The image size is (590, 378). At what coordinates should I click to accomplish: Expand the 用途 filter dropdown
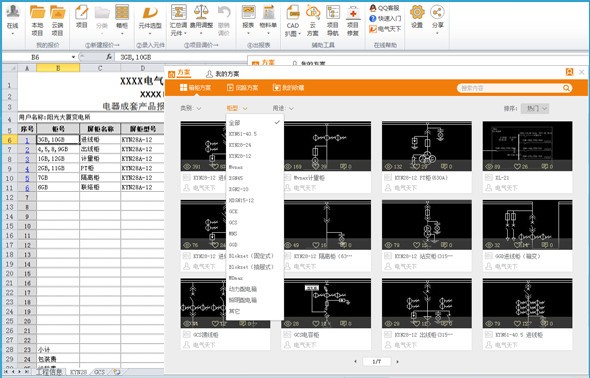[283, 108]
